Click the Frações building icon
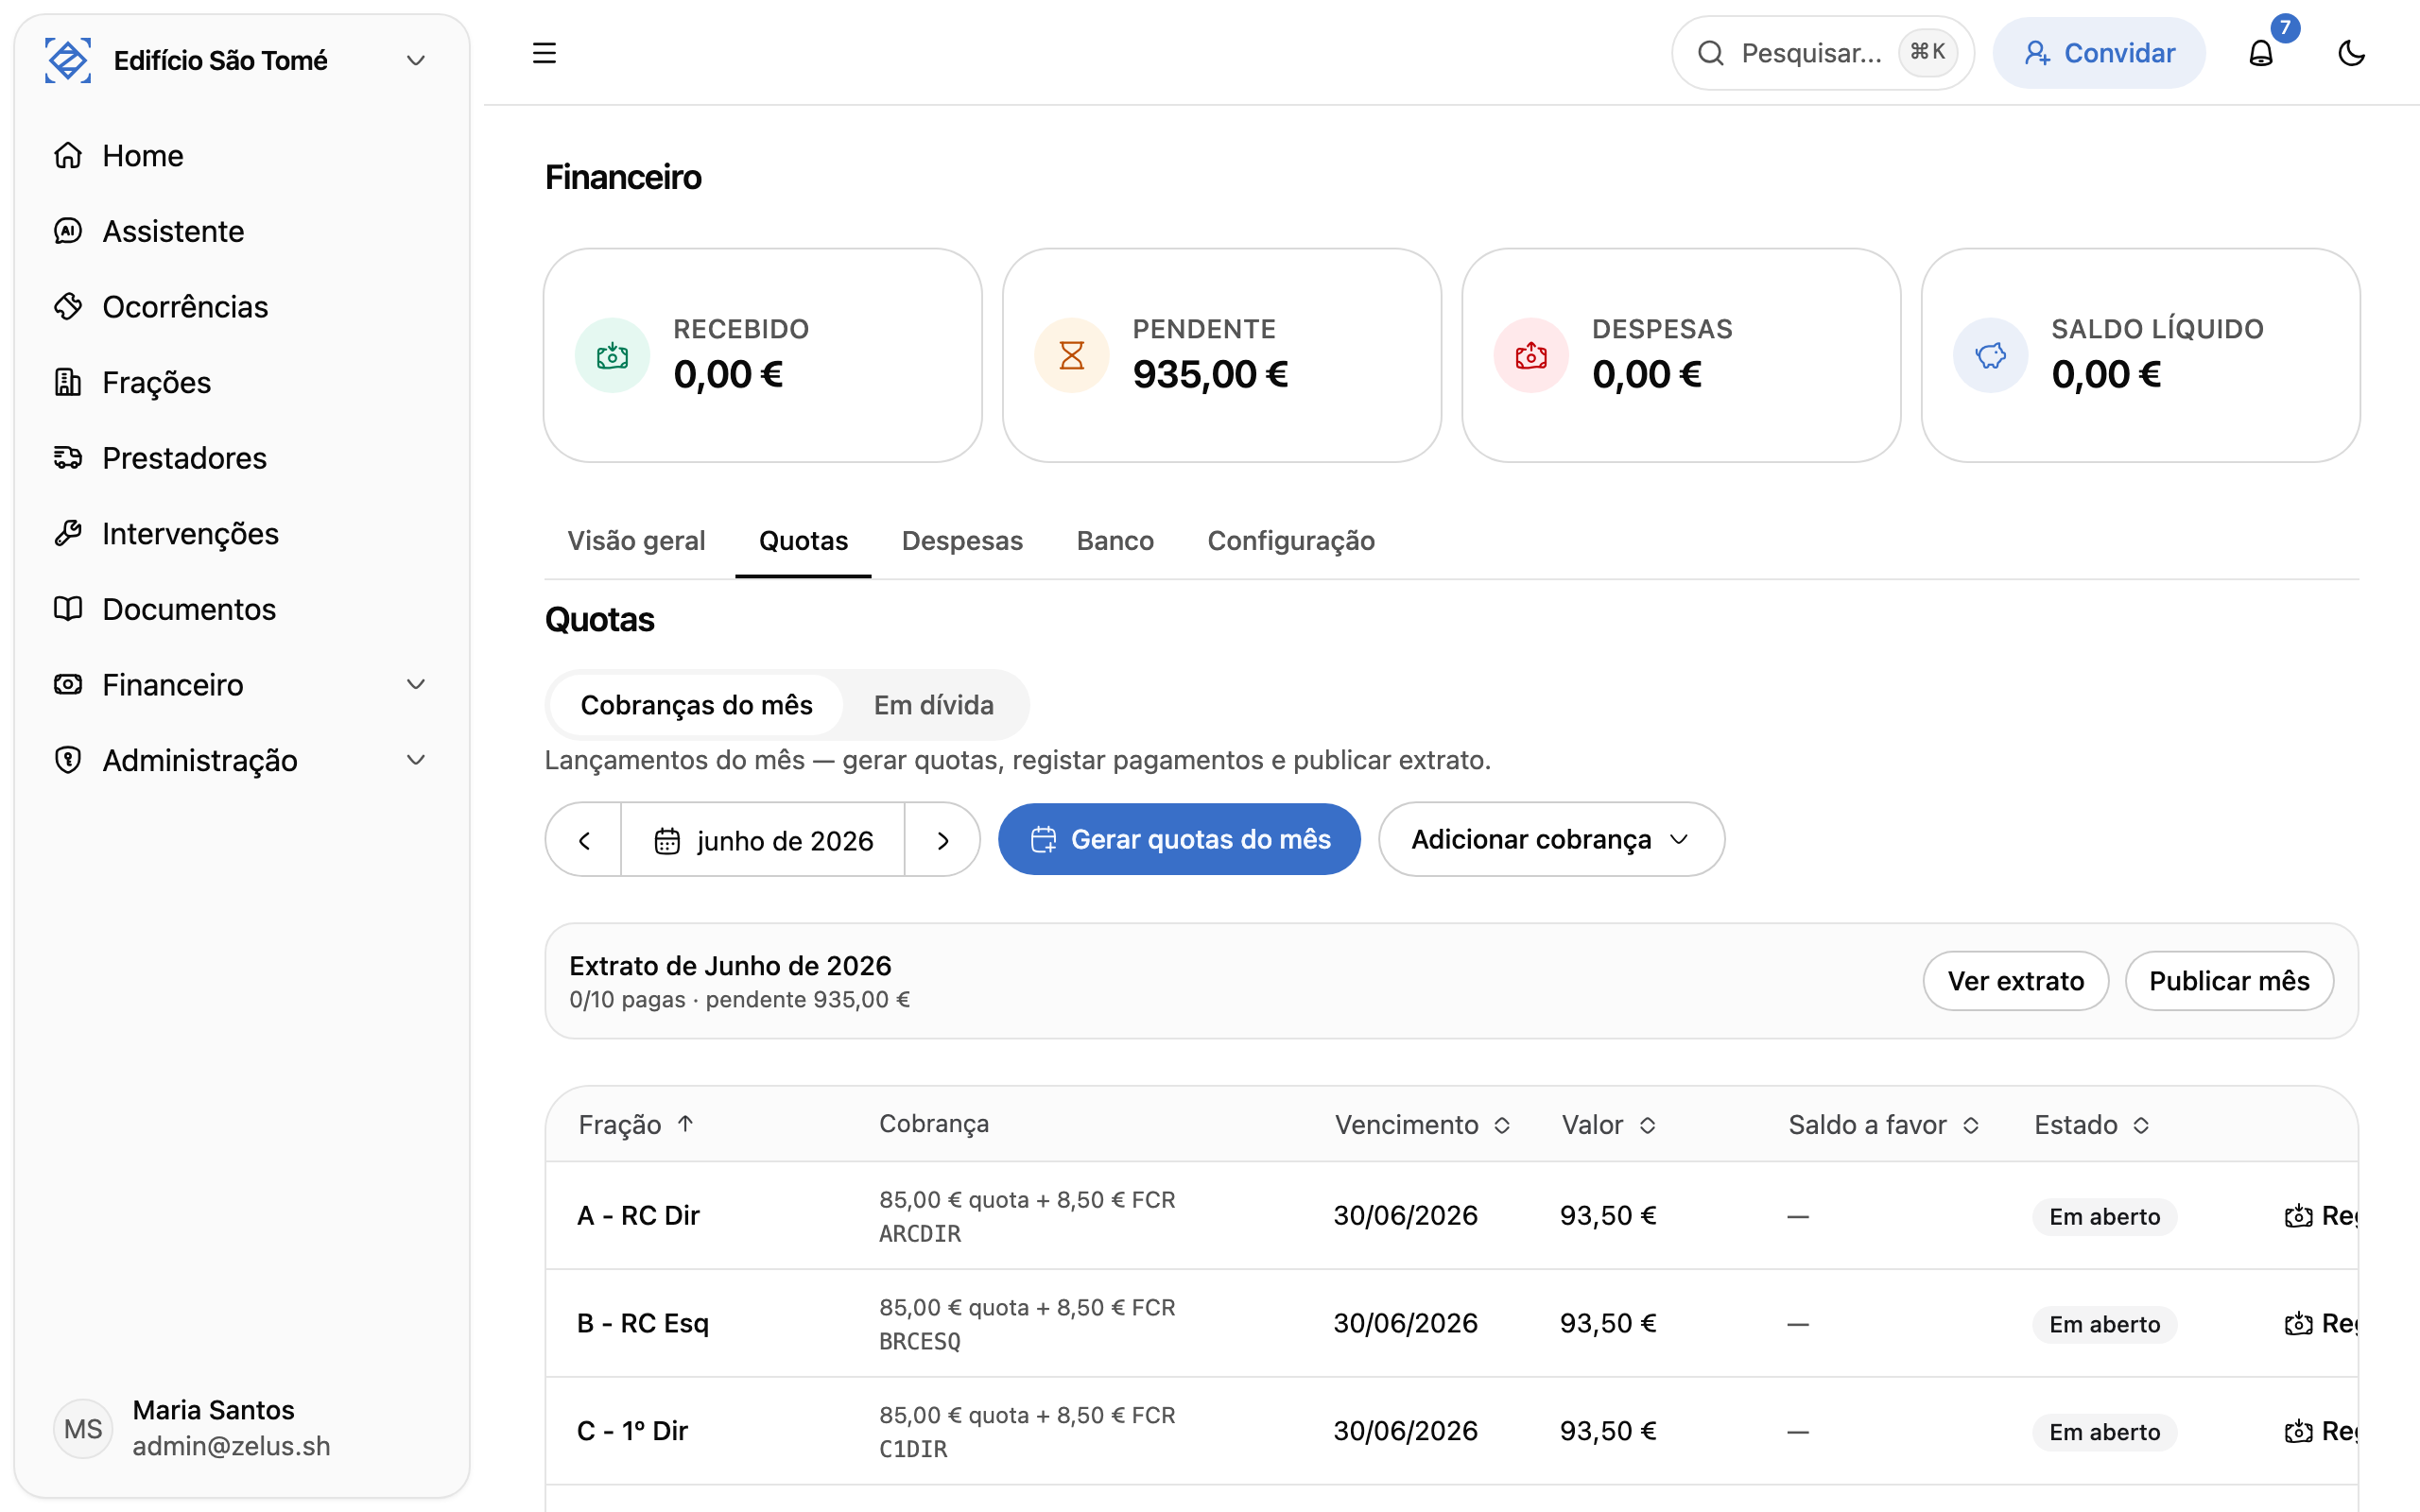Viewport: 2420px width, 1512px height. coord(68,382)
